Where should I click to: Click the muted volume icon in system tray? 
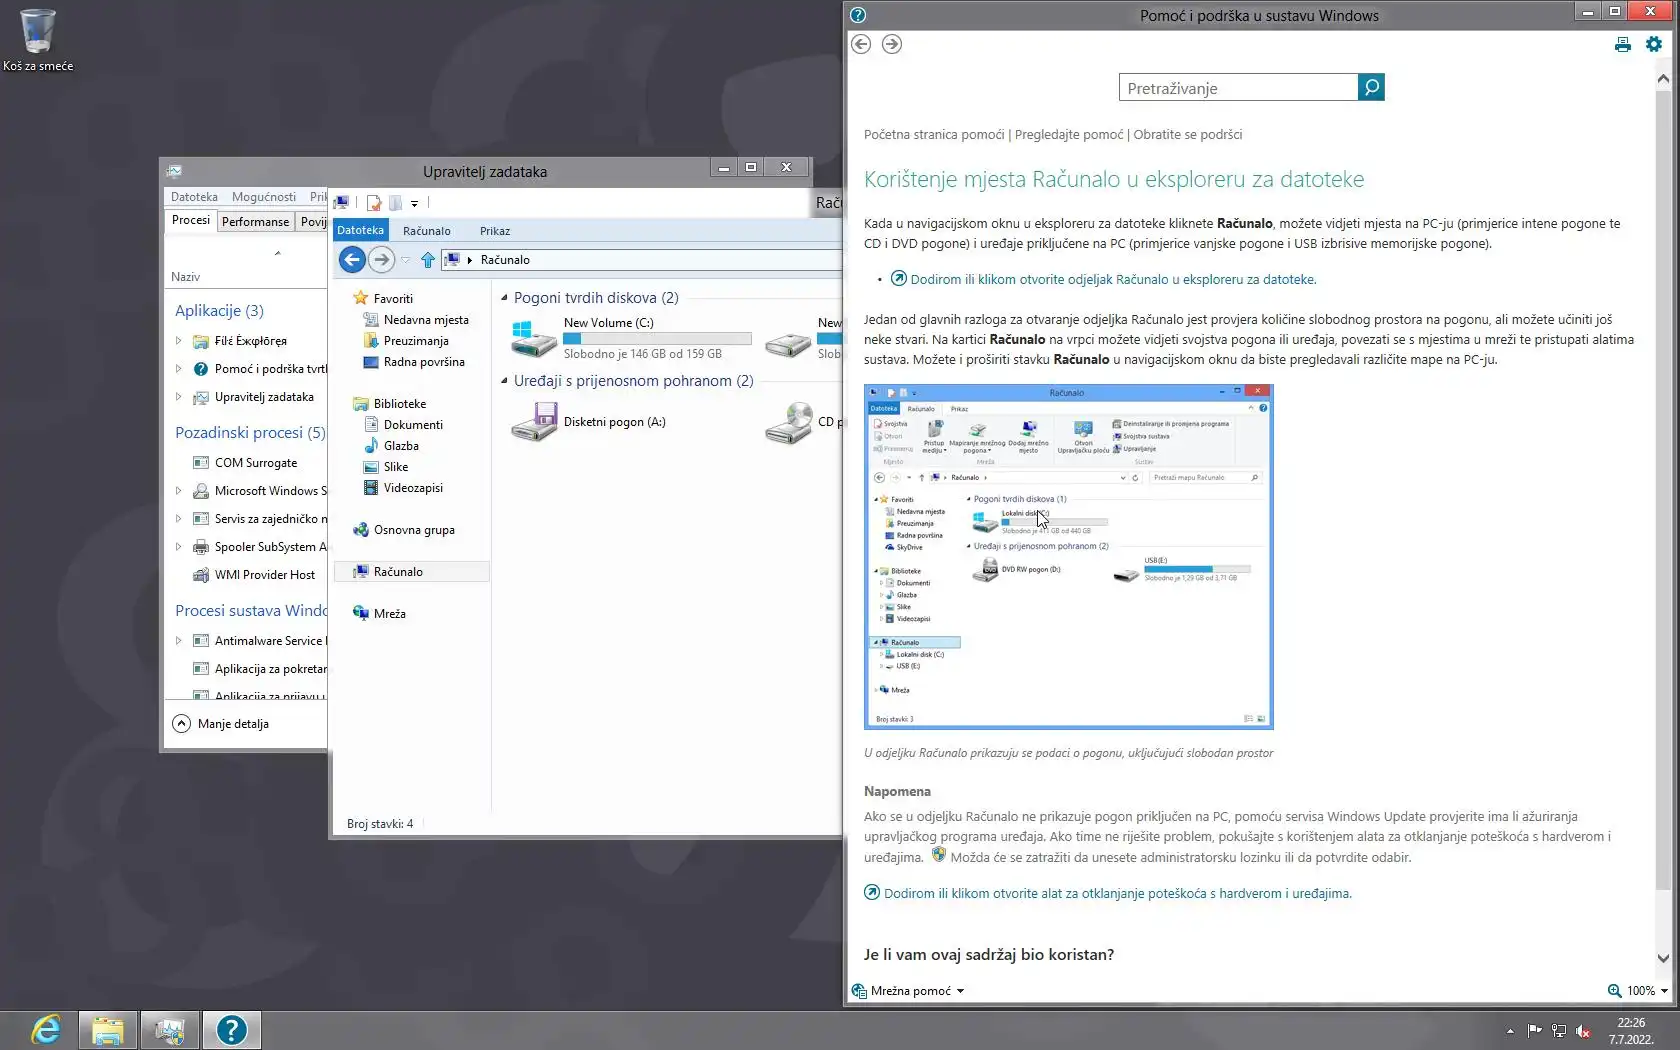pos(1583,1031)
